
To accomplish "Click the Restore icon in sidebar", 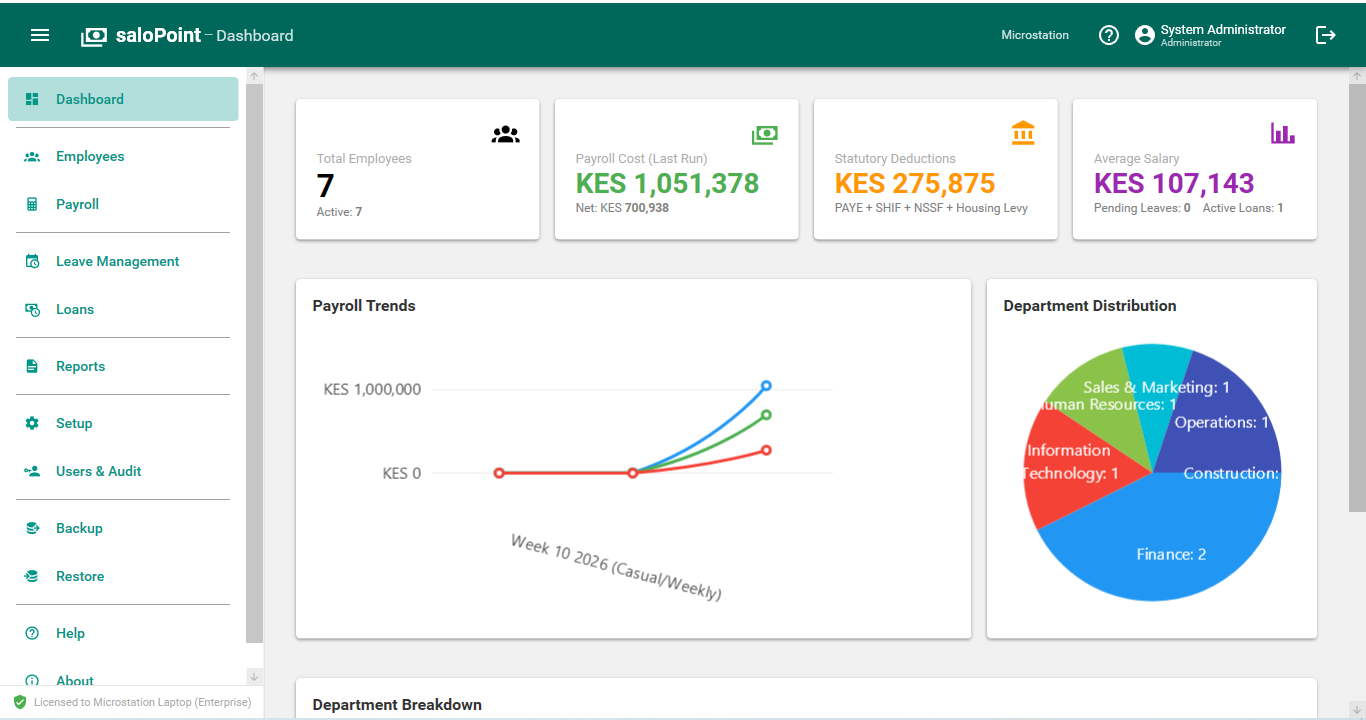I will pos(33,576).
